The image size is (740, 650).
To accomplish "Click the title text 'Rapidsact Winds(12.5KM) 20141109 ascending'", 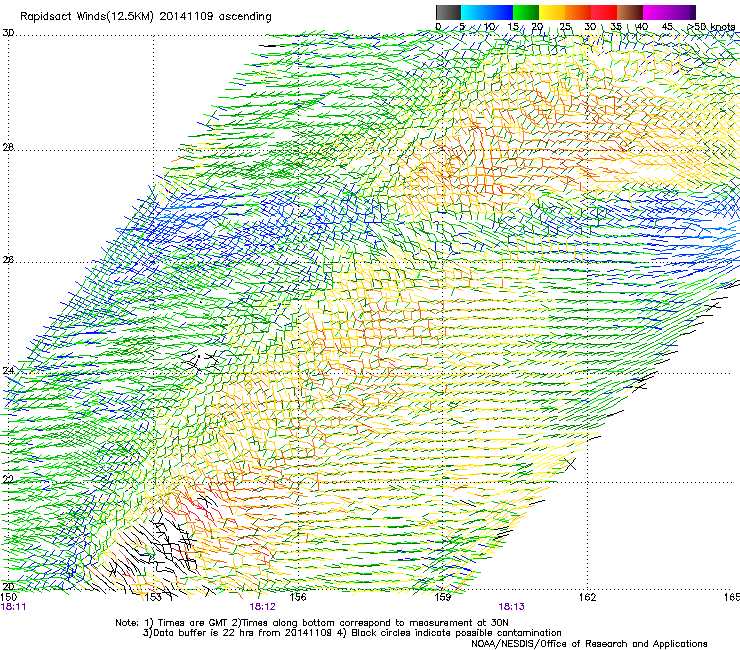I will click(x=146, y=17).
